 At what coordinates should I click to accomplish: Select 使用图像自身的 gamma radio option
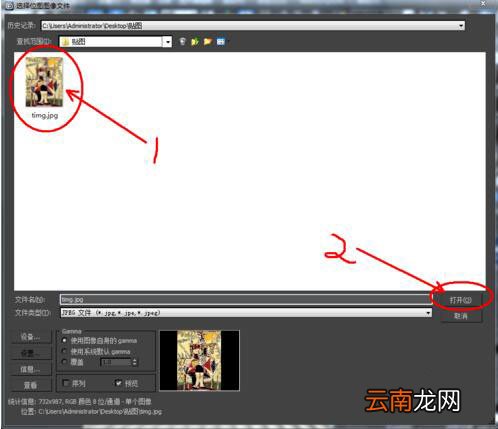point(64,340)
